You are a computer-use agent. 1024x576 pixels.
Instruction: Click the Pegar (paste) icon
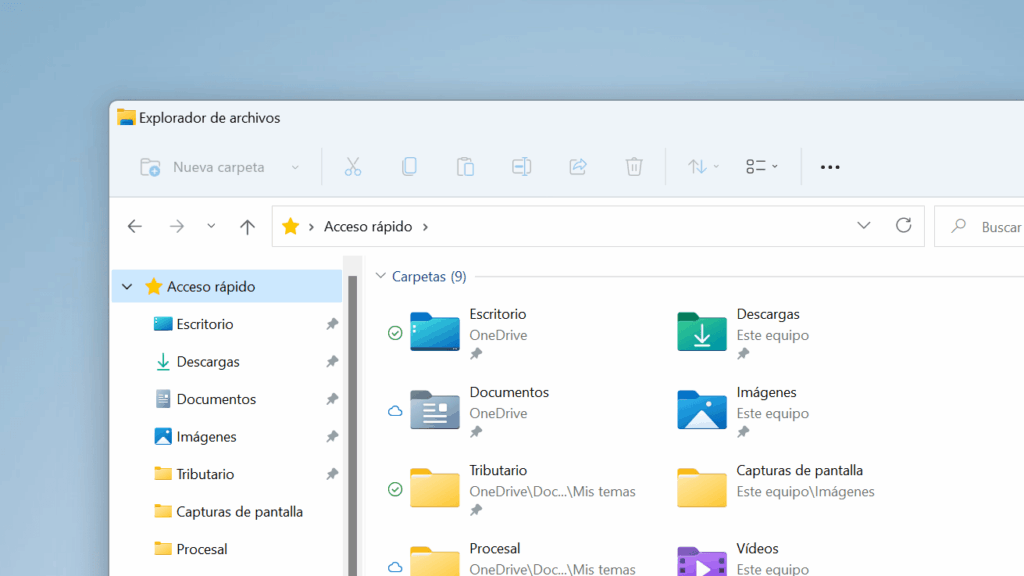(465, 166)
